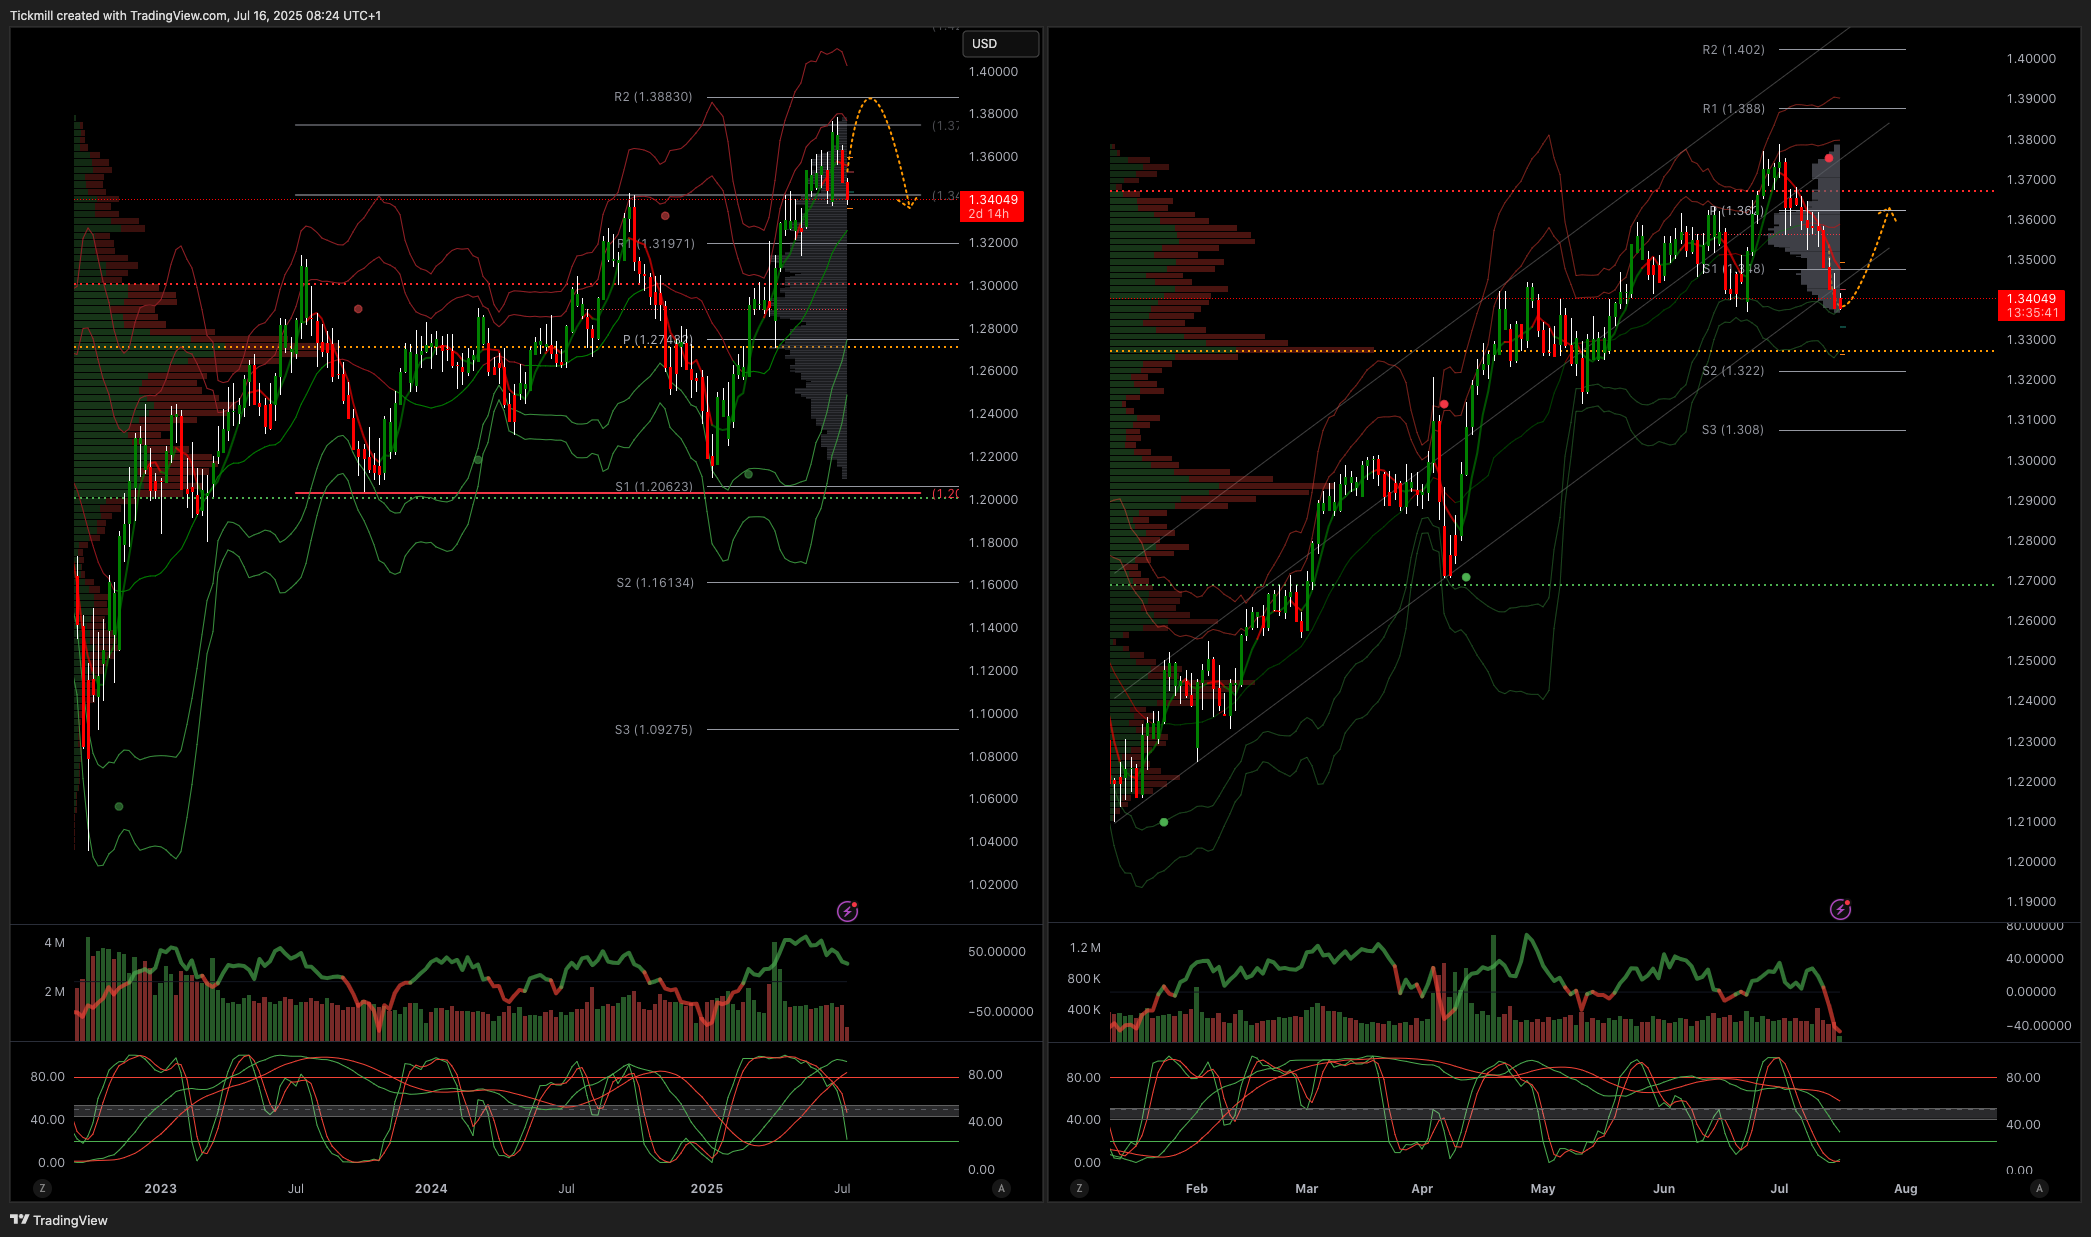The height and width of the screenshot is (1237, 2091).
Task: Click the R1 (1.388) pivot label
Action: click(1734, 109)
